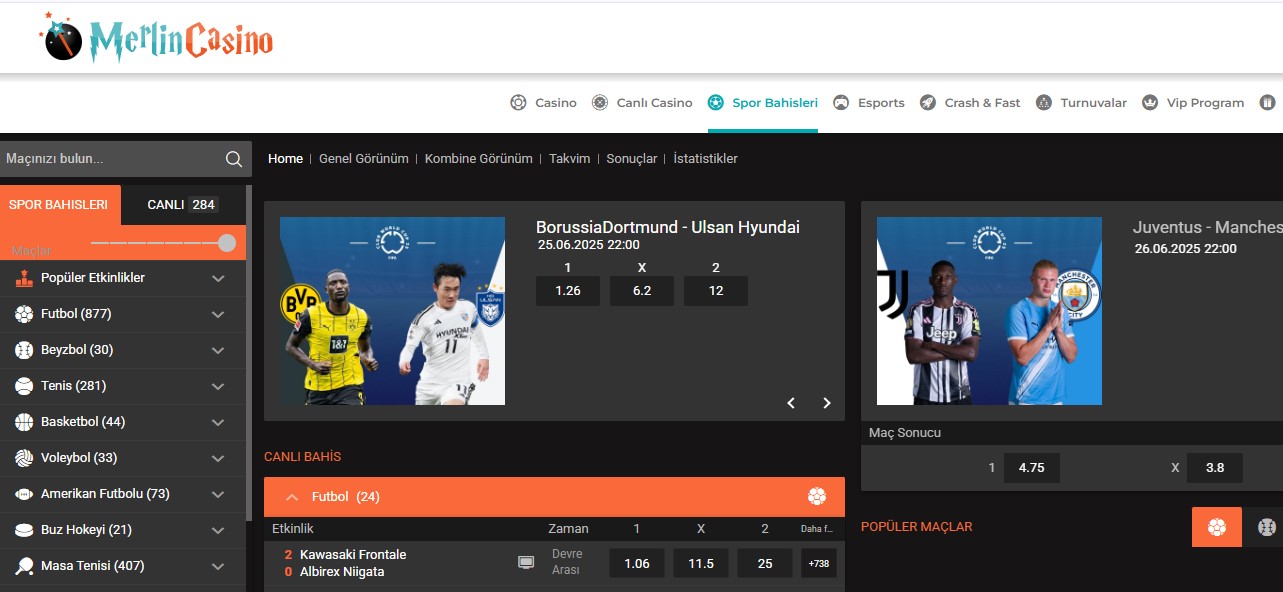Select 25 odds for Albirex Niigata
Viewport: 1283px width, 592px height.
765,563
